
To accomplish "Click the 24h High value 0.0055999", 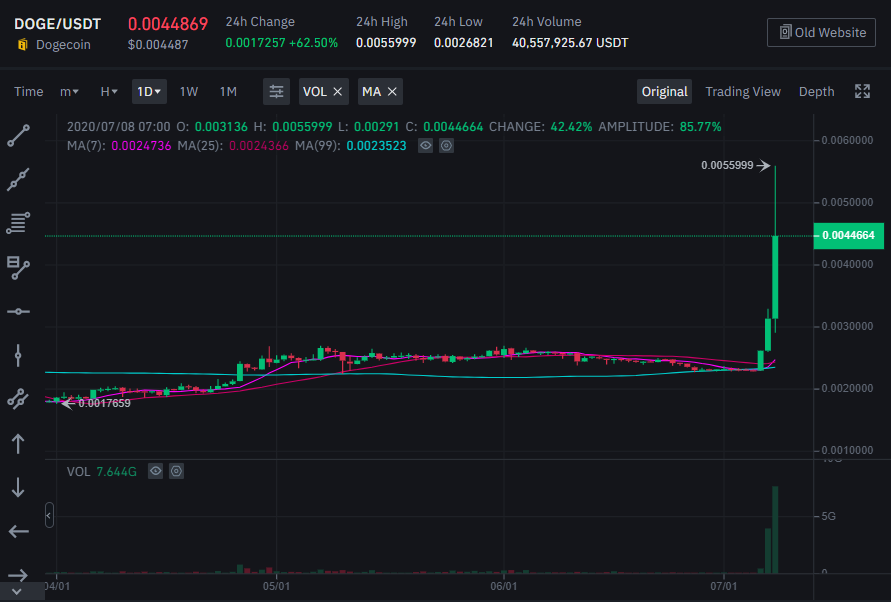I will pos(386,43).
